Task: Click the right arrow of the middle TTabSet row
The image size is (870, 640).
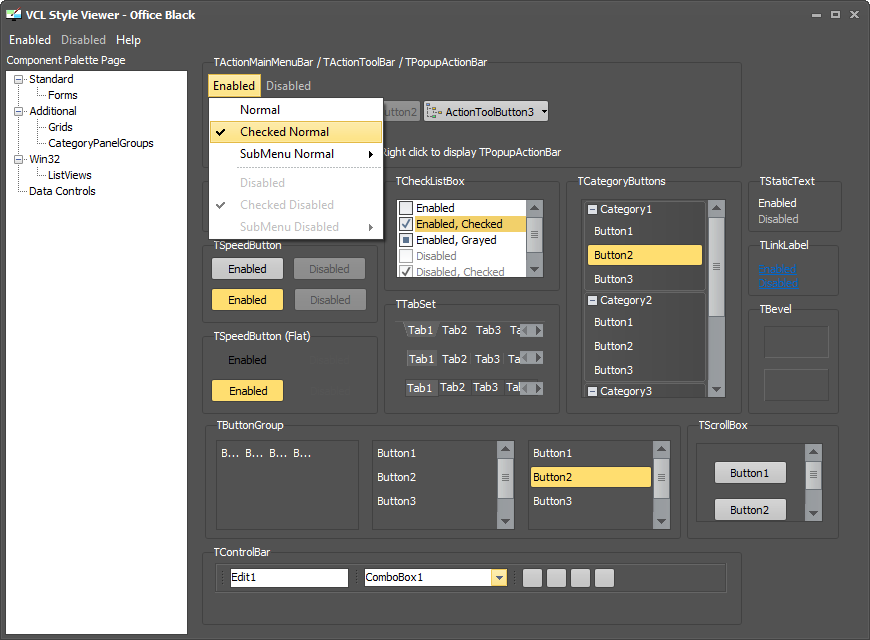Action: pyautogui.click(x=538, y=357)
